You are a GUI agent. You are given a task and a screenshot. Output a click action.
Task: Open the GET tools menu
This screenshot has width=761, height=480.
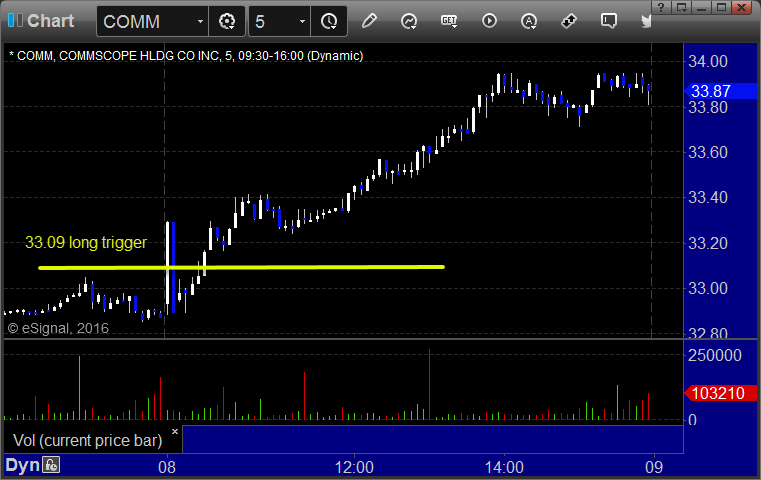click(x=449, y=21)
